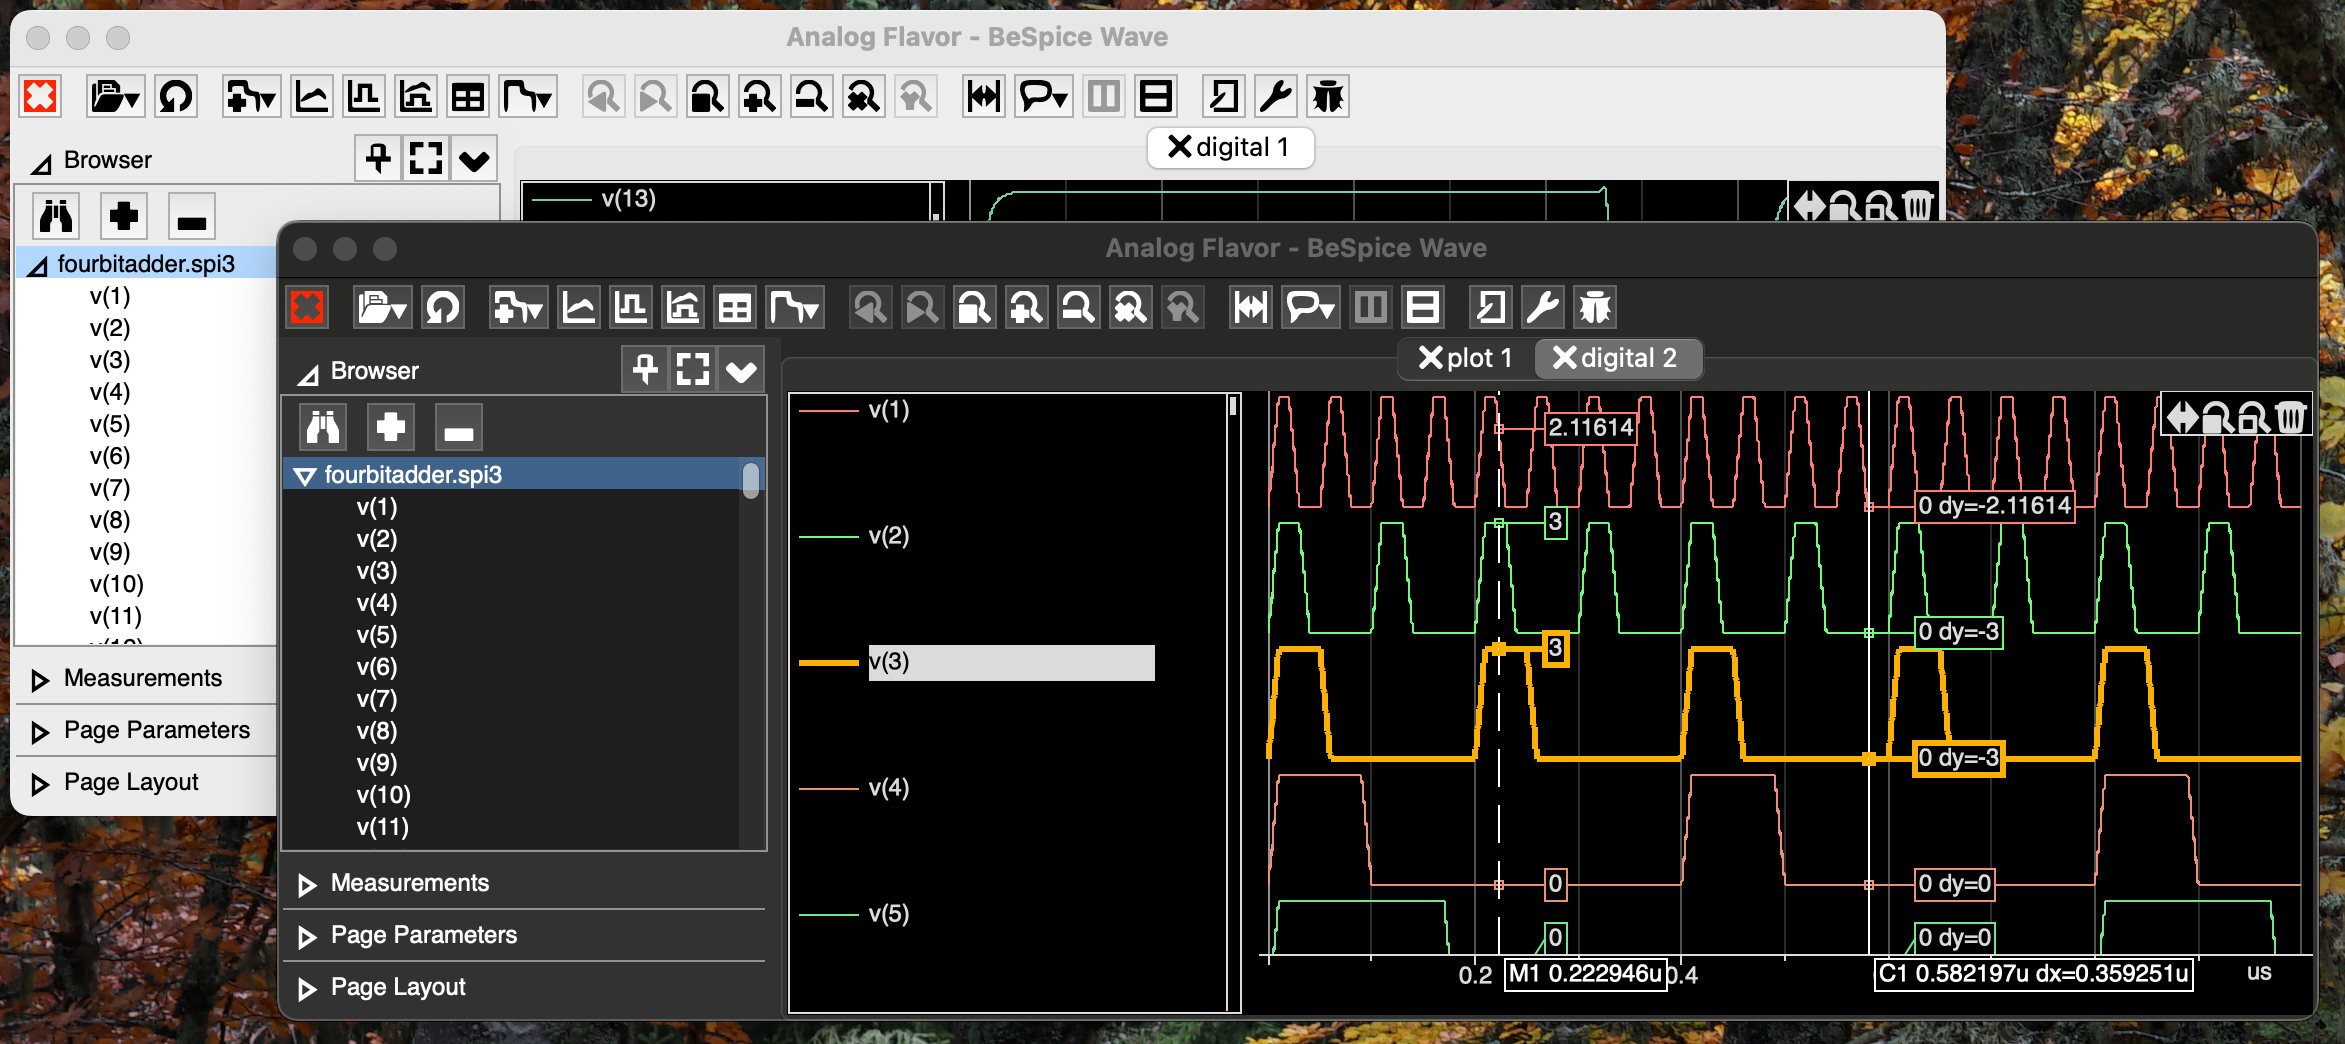The height and width of the screenshot is (1044, 2345).
Task: Expand the Measurements section
Action: pyautogui.click(x=409, y=883)
